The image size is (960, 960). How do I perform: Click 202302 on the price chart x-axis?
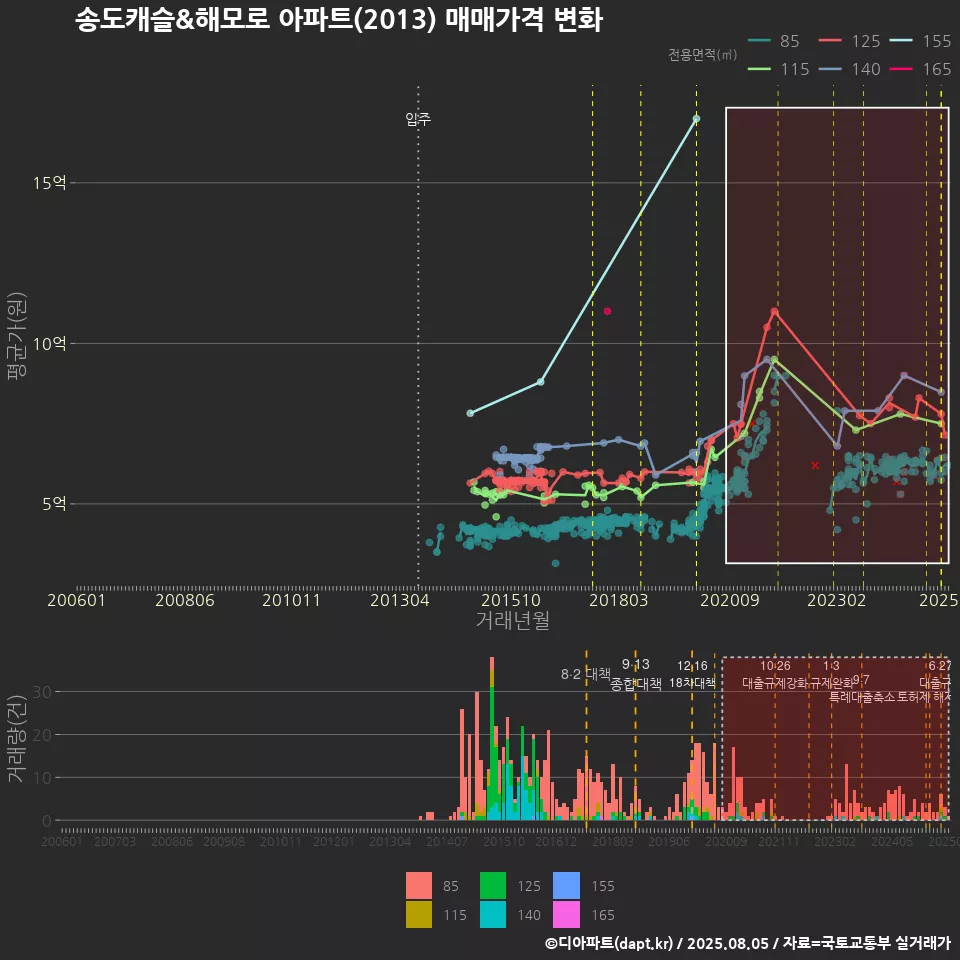(x=836, y=600)
